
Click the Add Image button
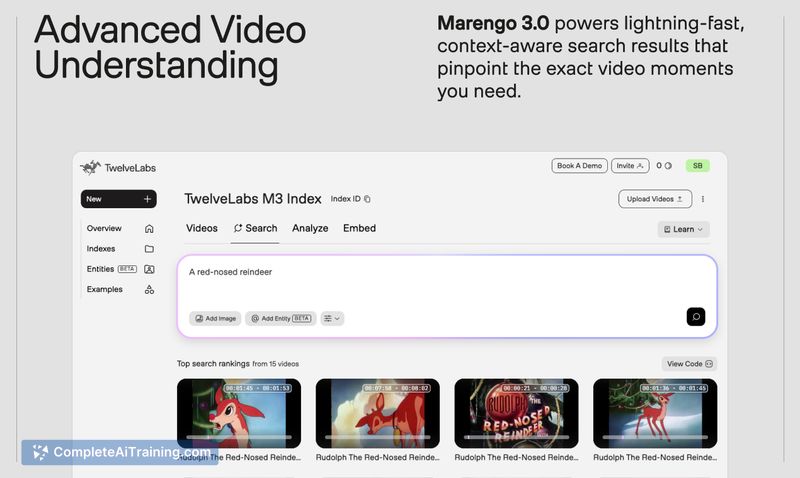click(215, 318)
